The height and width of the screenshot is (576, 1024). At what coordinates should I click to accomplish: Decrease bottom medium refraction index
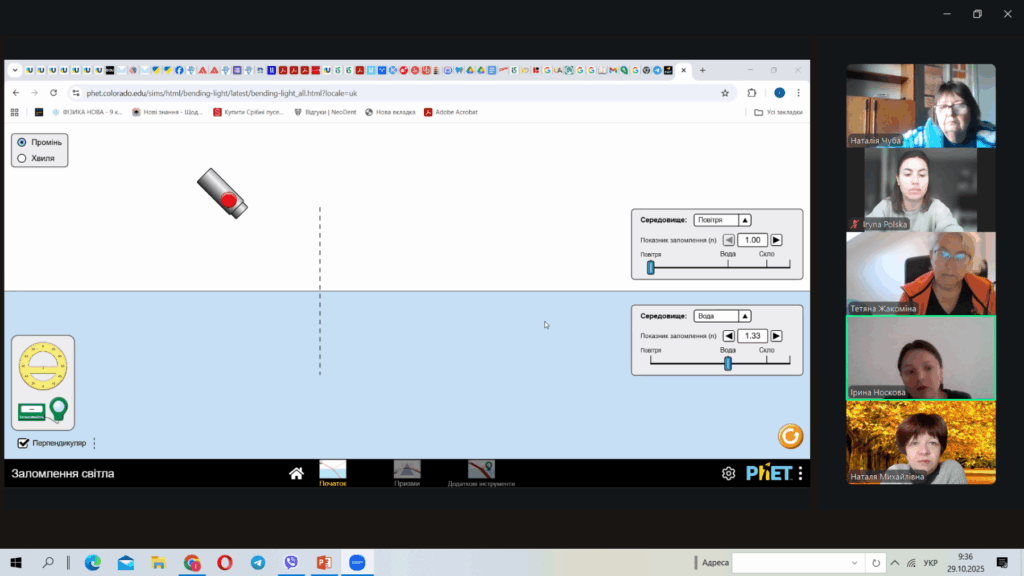point(729,336)
